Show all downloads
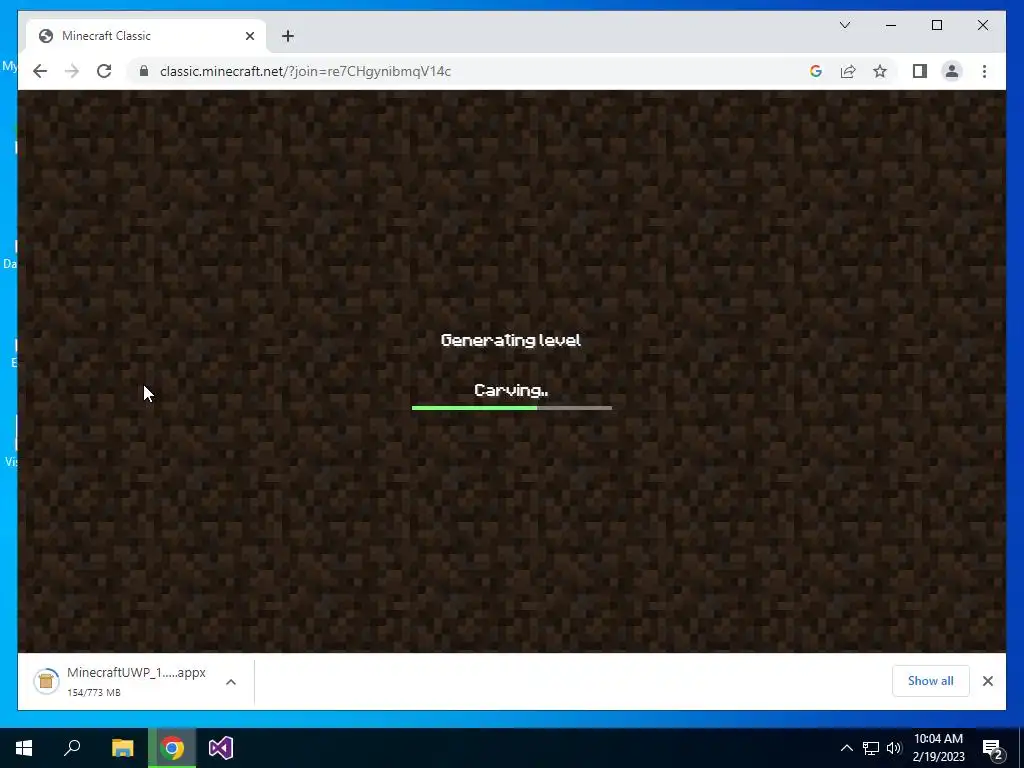This screenshot has height=768, width=1024. click(931, 680)
